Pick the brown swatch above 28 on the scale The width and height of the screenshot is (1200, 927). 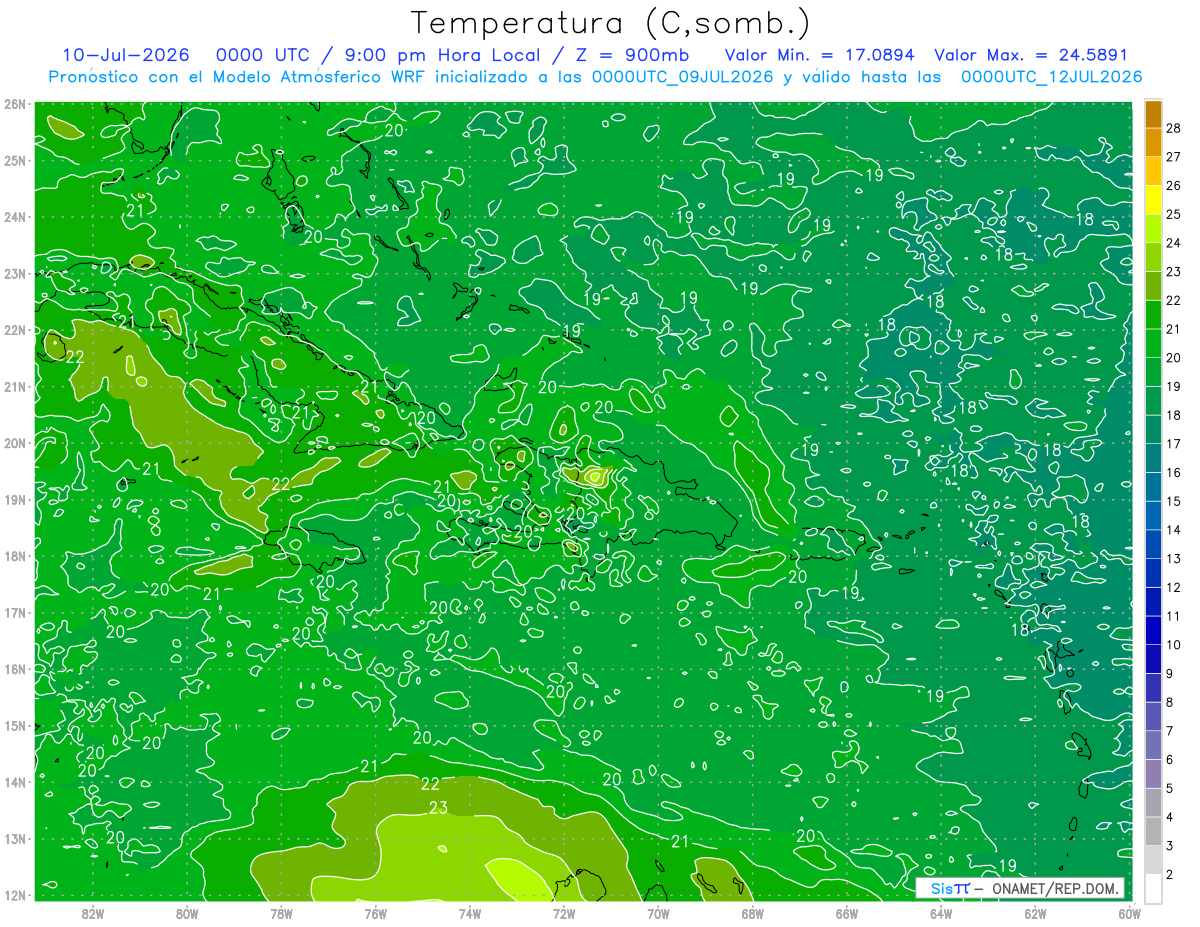(1153, 114)
